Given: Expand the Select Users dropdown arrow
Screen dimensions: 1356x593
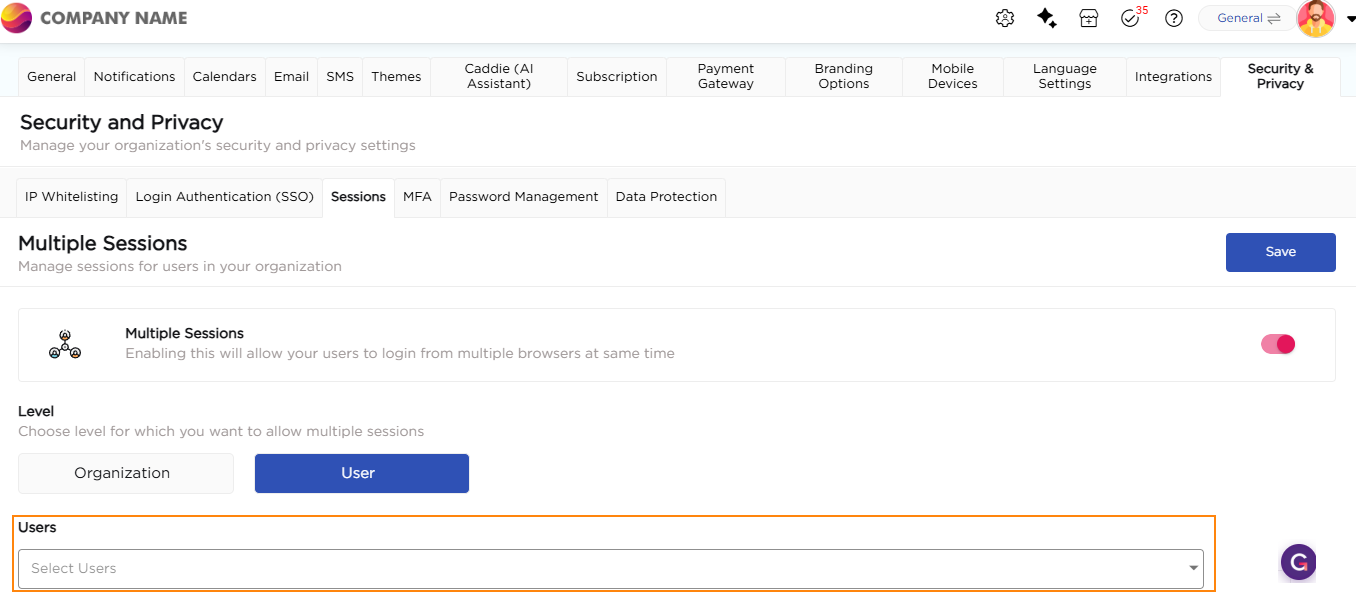Looking at the screenshot, I should click(x=1193, y=568).
